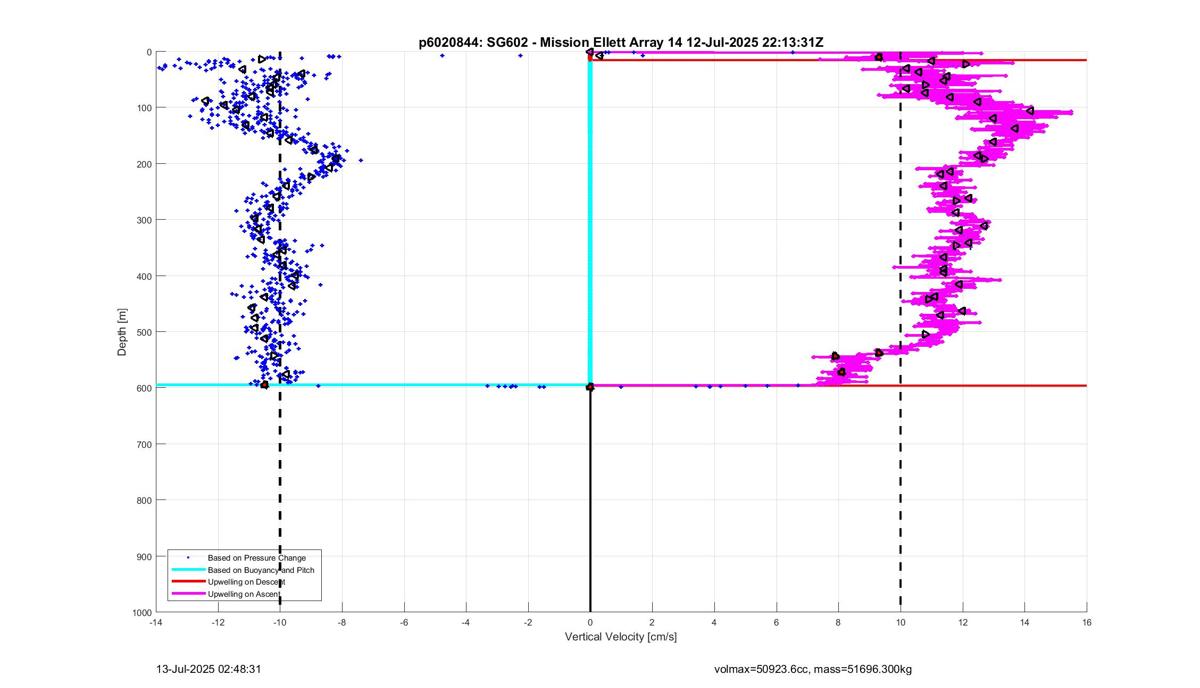Click the '600' depth axis tick label

[143, 388]
